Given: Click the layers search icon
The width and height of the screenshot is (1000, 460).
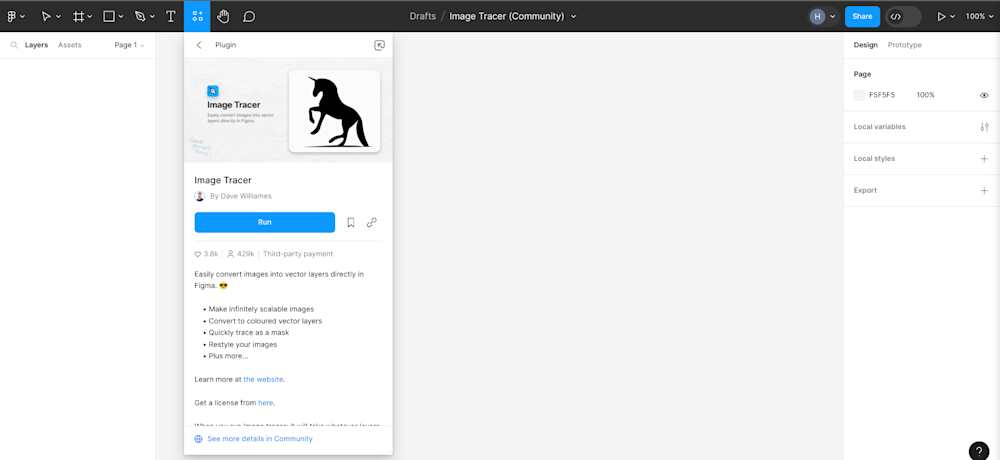Looking at the screenshot, I should [x=14, y=45].
